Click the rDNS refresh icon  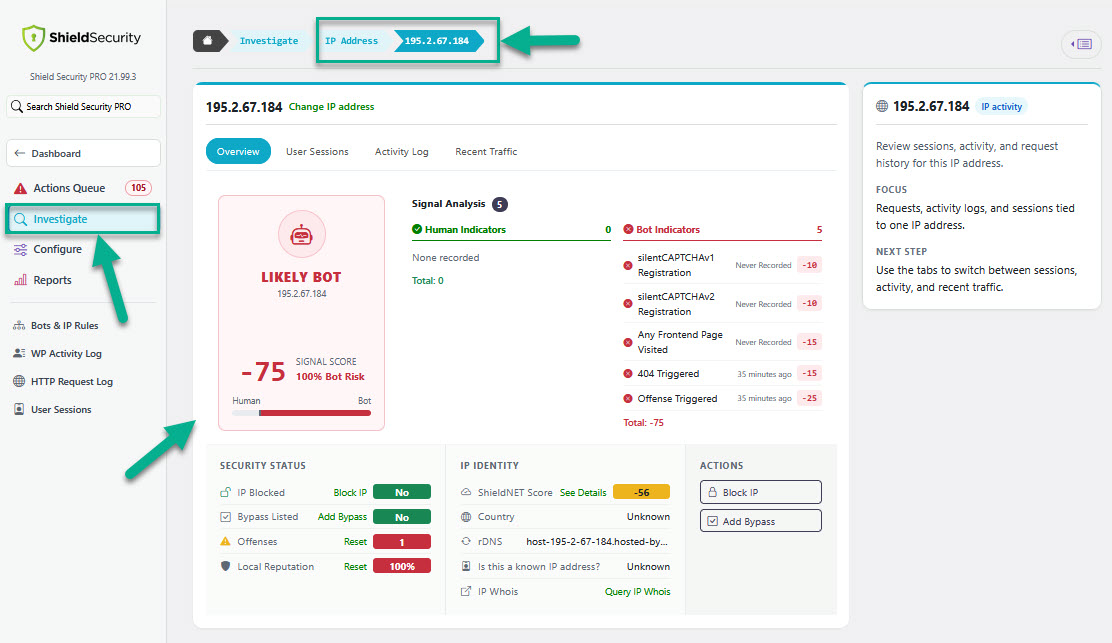click(x=466, y=542)
